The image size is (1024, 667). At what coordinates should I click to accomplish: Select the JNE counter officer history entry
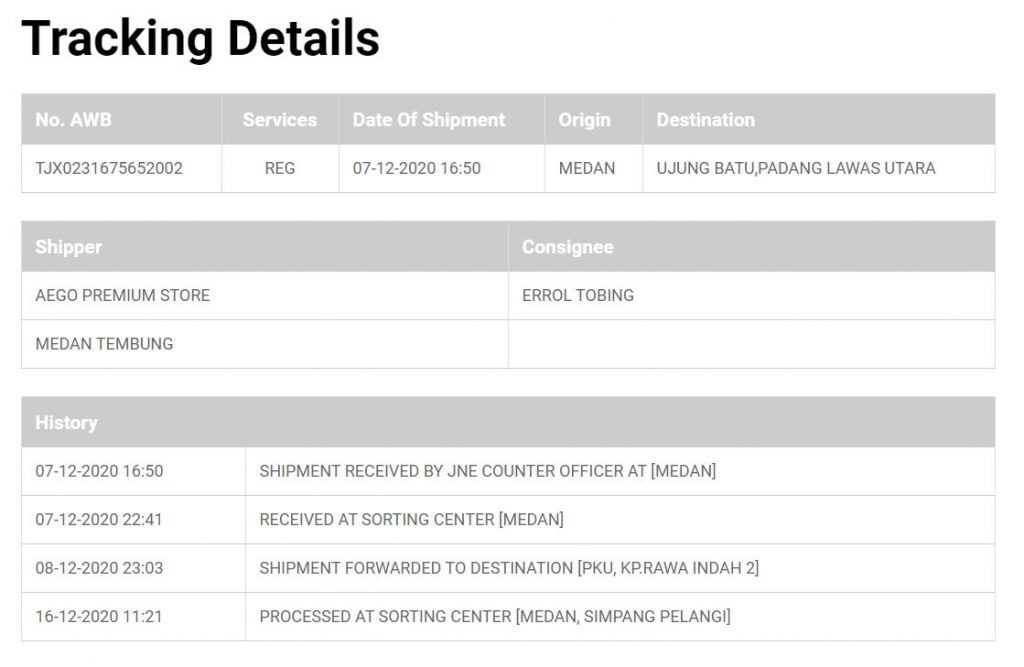coord(487,471)
